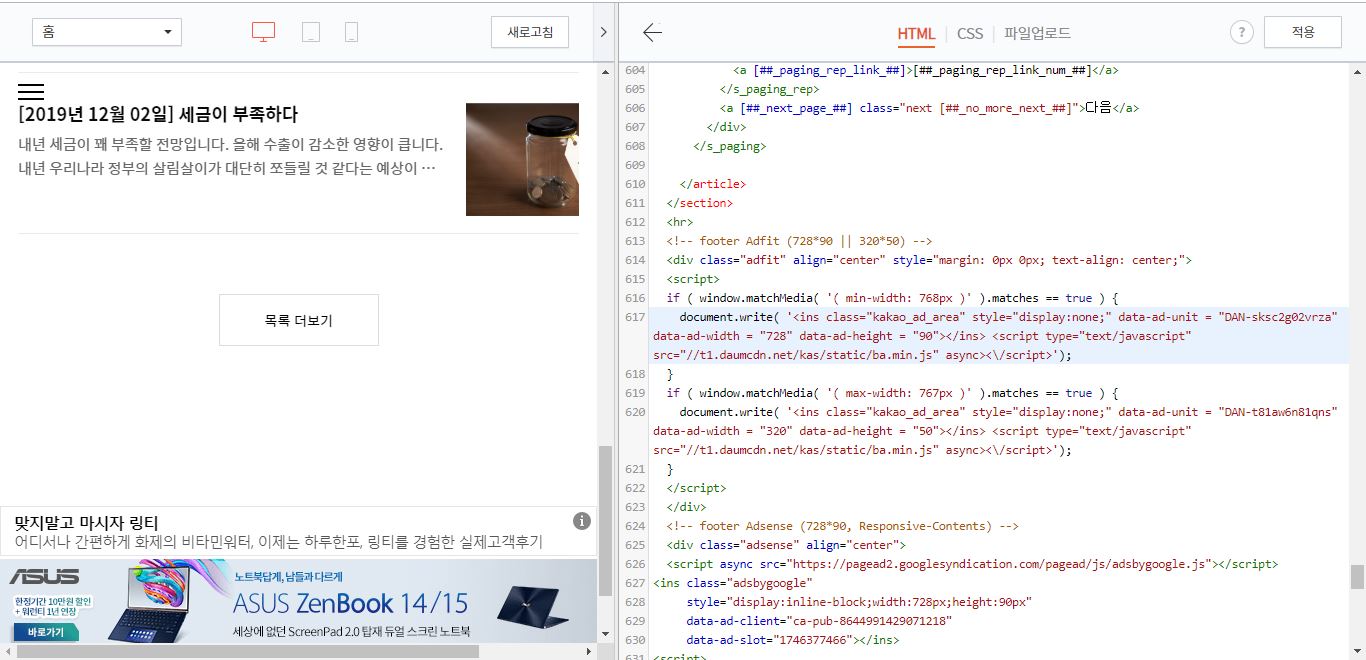Screen dimensions: 1366x660
Task: Click the ASUS ZenBook banner ad
Action: coord(298,601)
